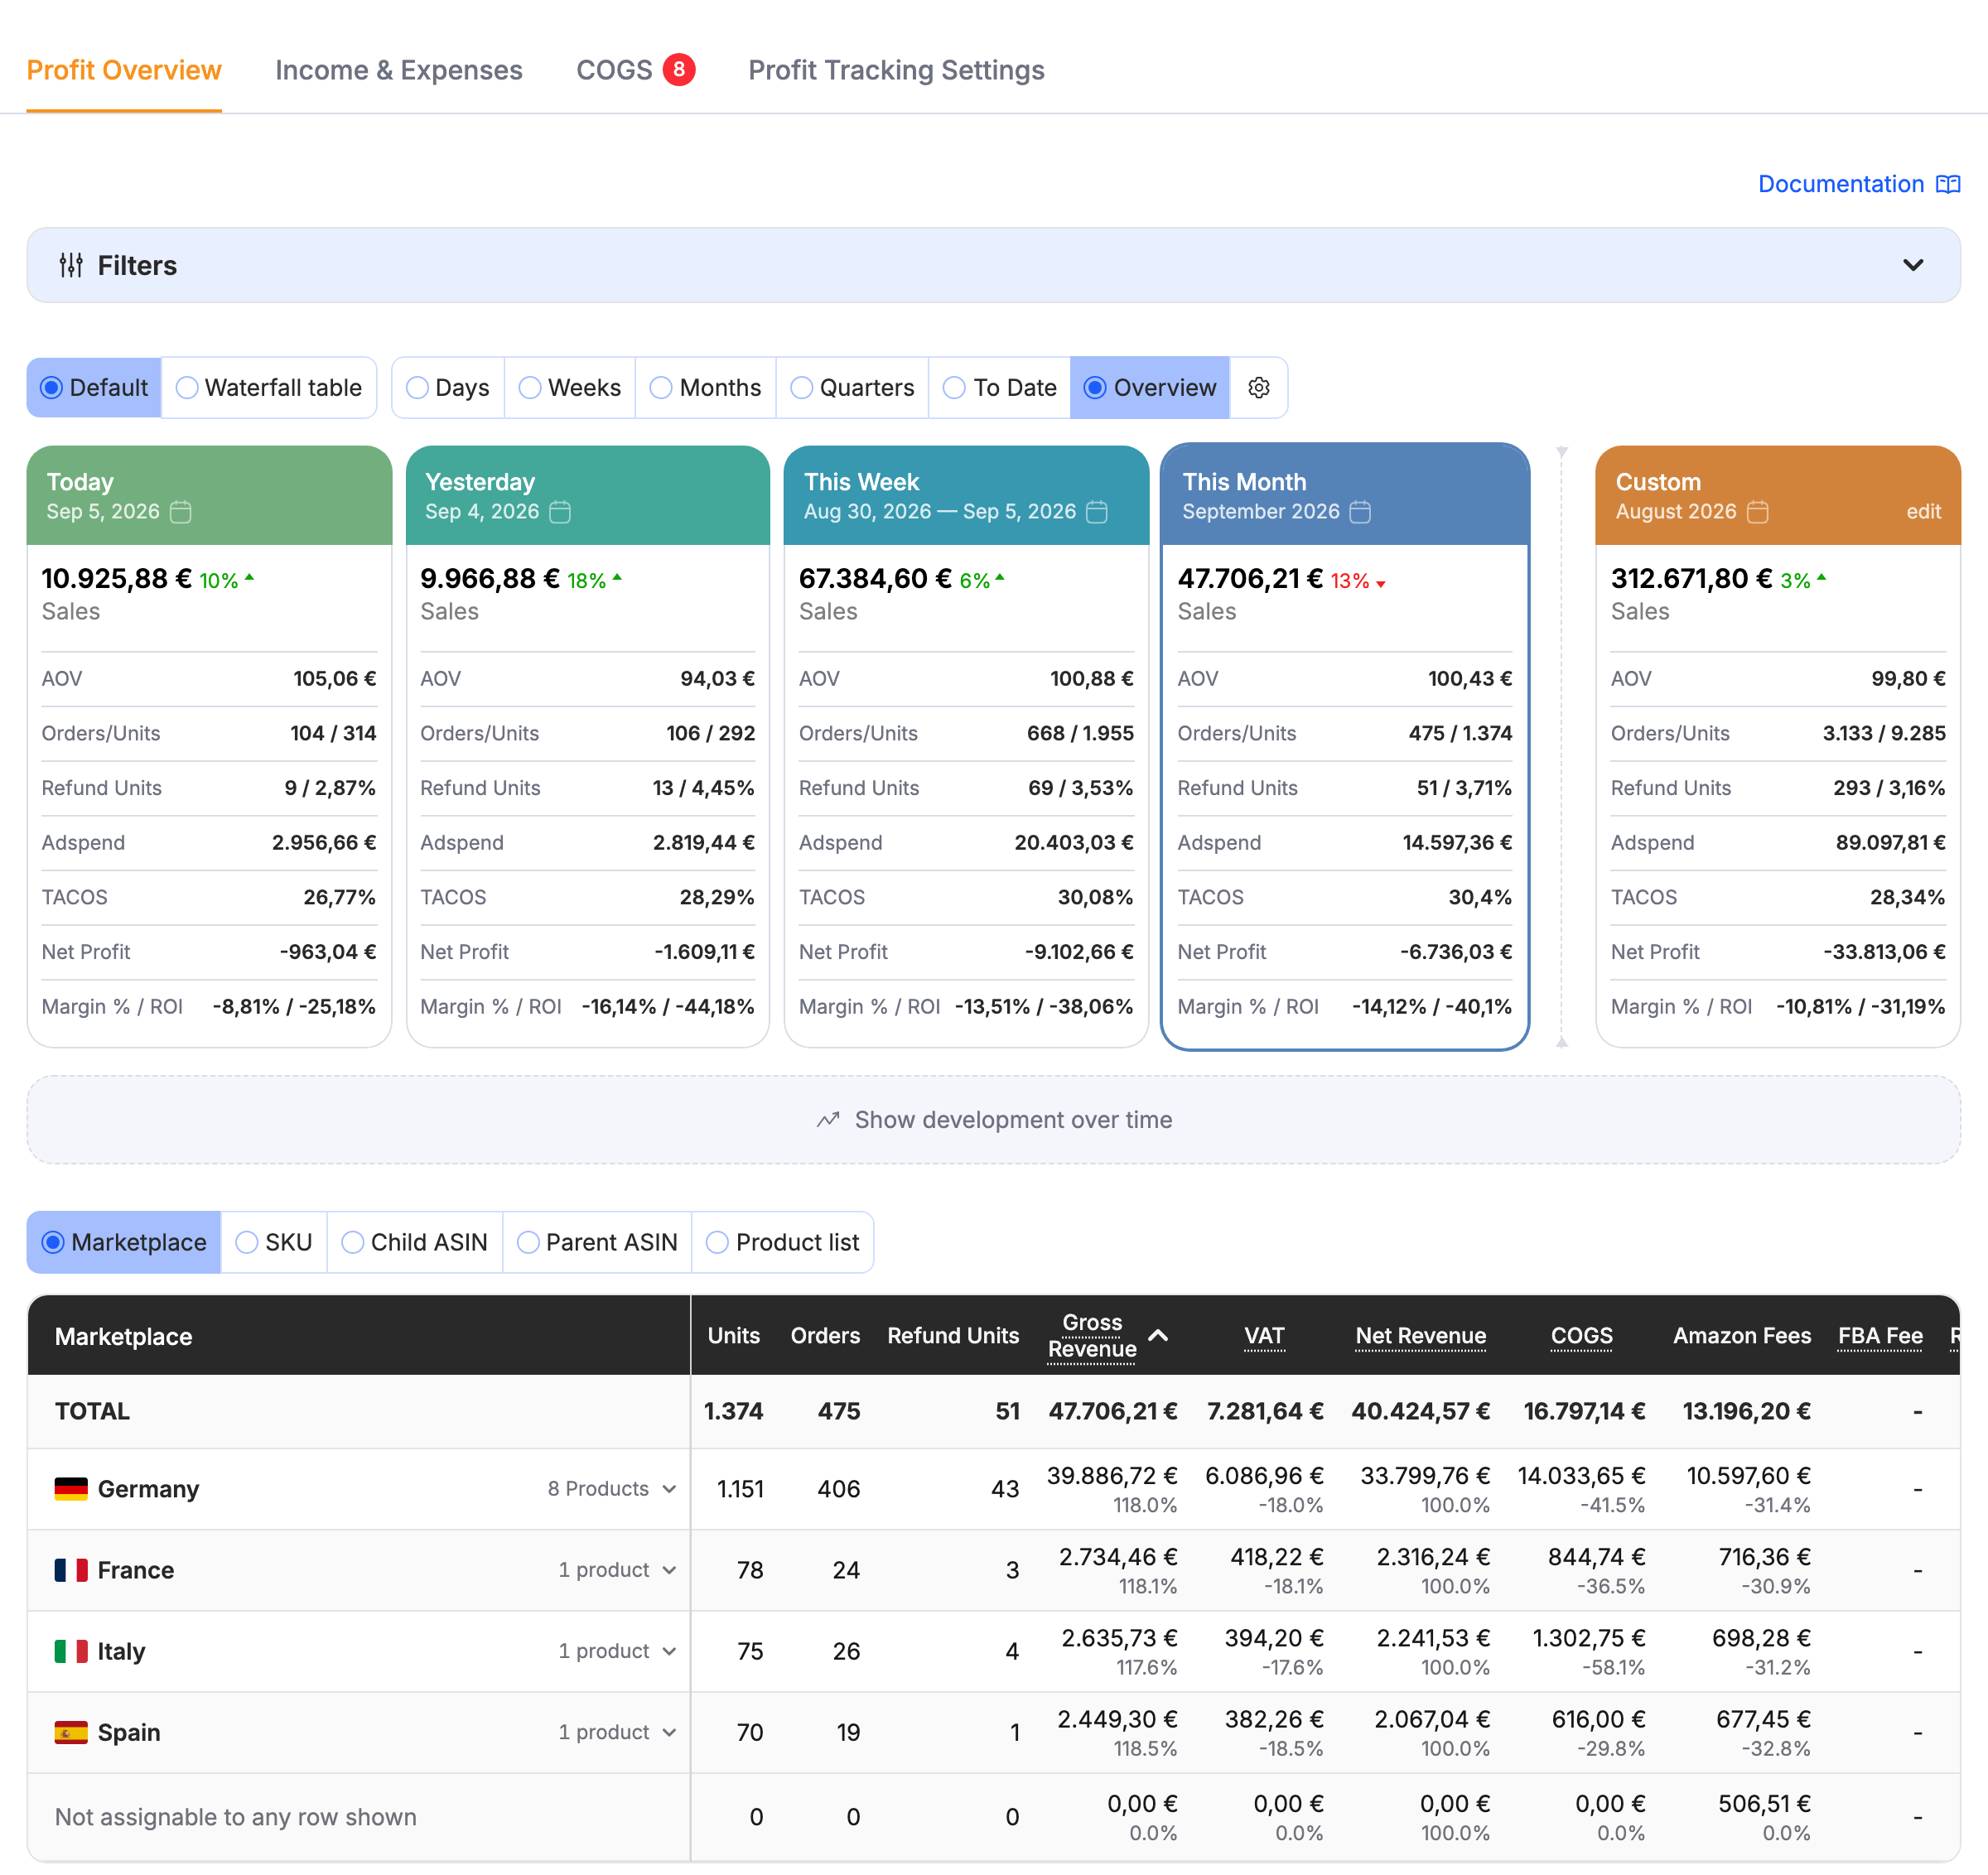Sort by the COGS column header

[1581, 1335]
